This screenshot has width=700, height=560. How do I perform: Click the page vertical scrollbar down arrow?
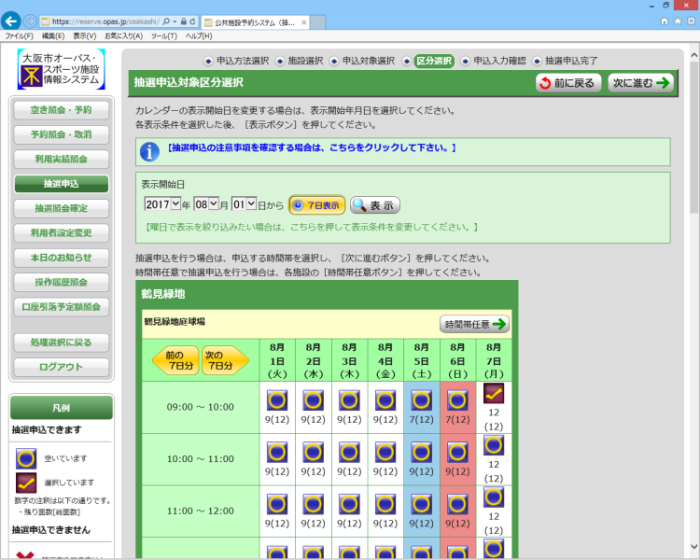pos(694,546)
